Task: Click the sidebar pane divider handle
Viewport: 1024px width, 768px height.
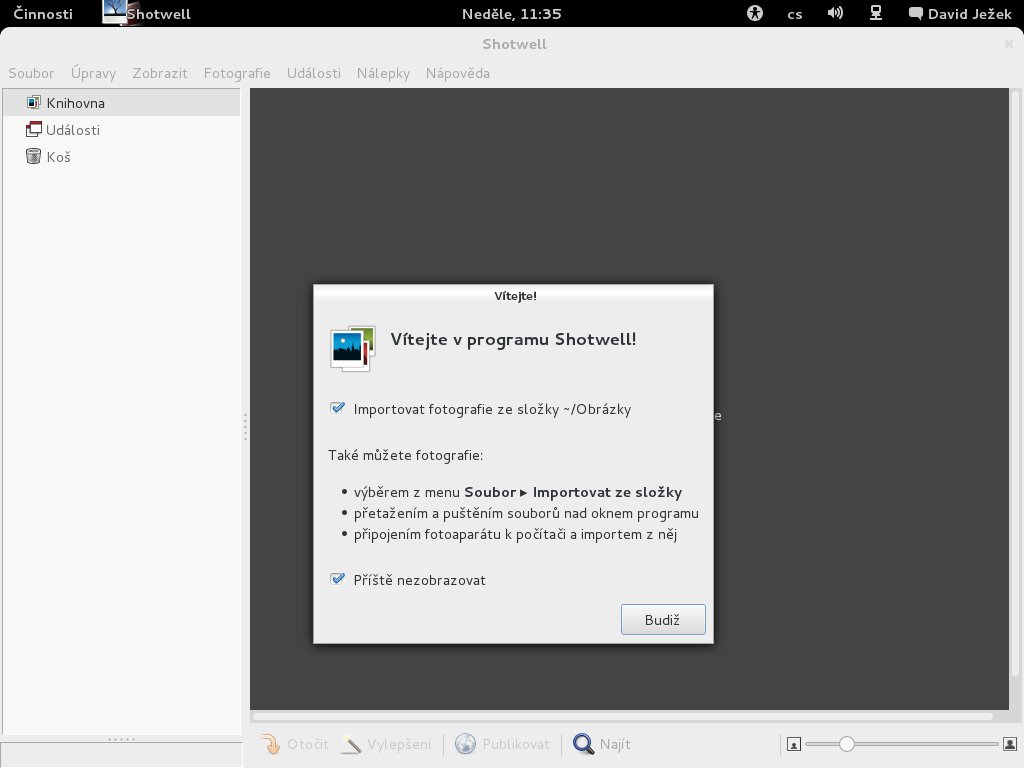Action: (x=246, y=426)
